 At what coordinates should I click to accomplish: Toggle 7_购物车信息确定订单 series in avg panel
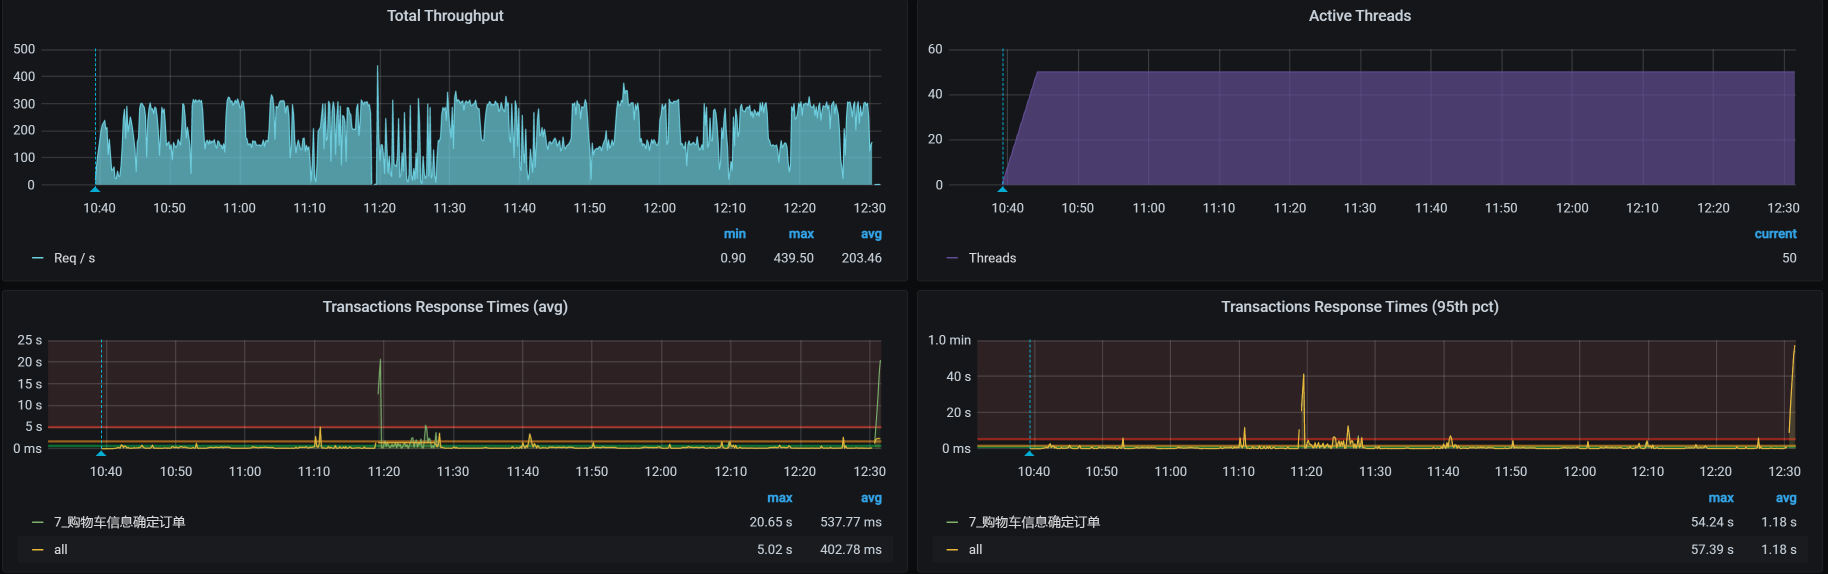119,522
